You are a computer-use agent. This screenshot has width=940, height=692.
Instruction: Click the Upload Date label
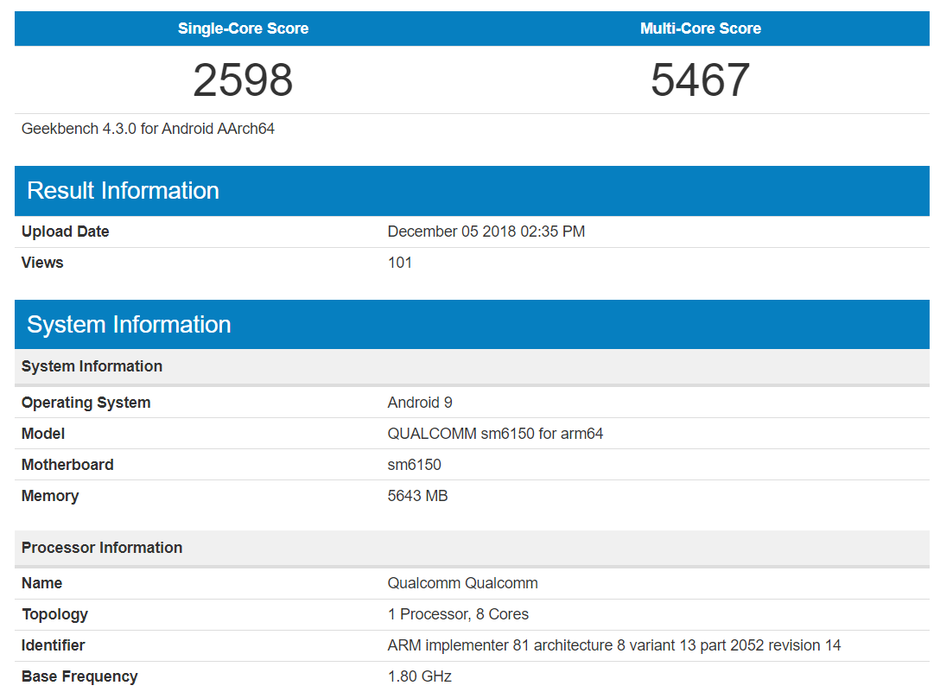65,231
